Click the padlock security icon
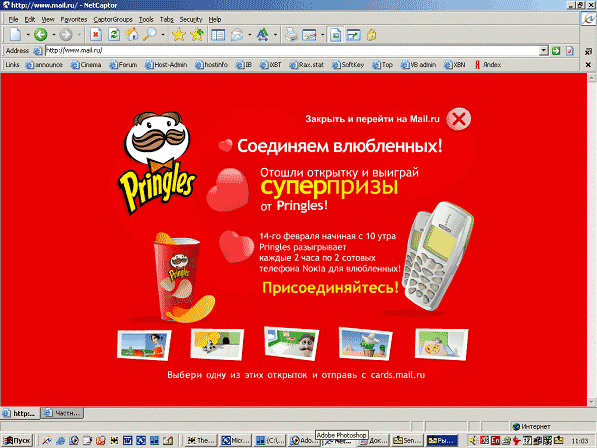The width and height of the screenshot is (597, 448). click(x=371, y=35)
